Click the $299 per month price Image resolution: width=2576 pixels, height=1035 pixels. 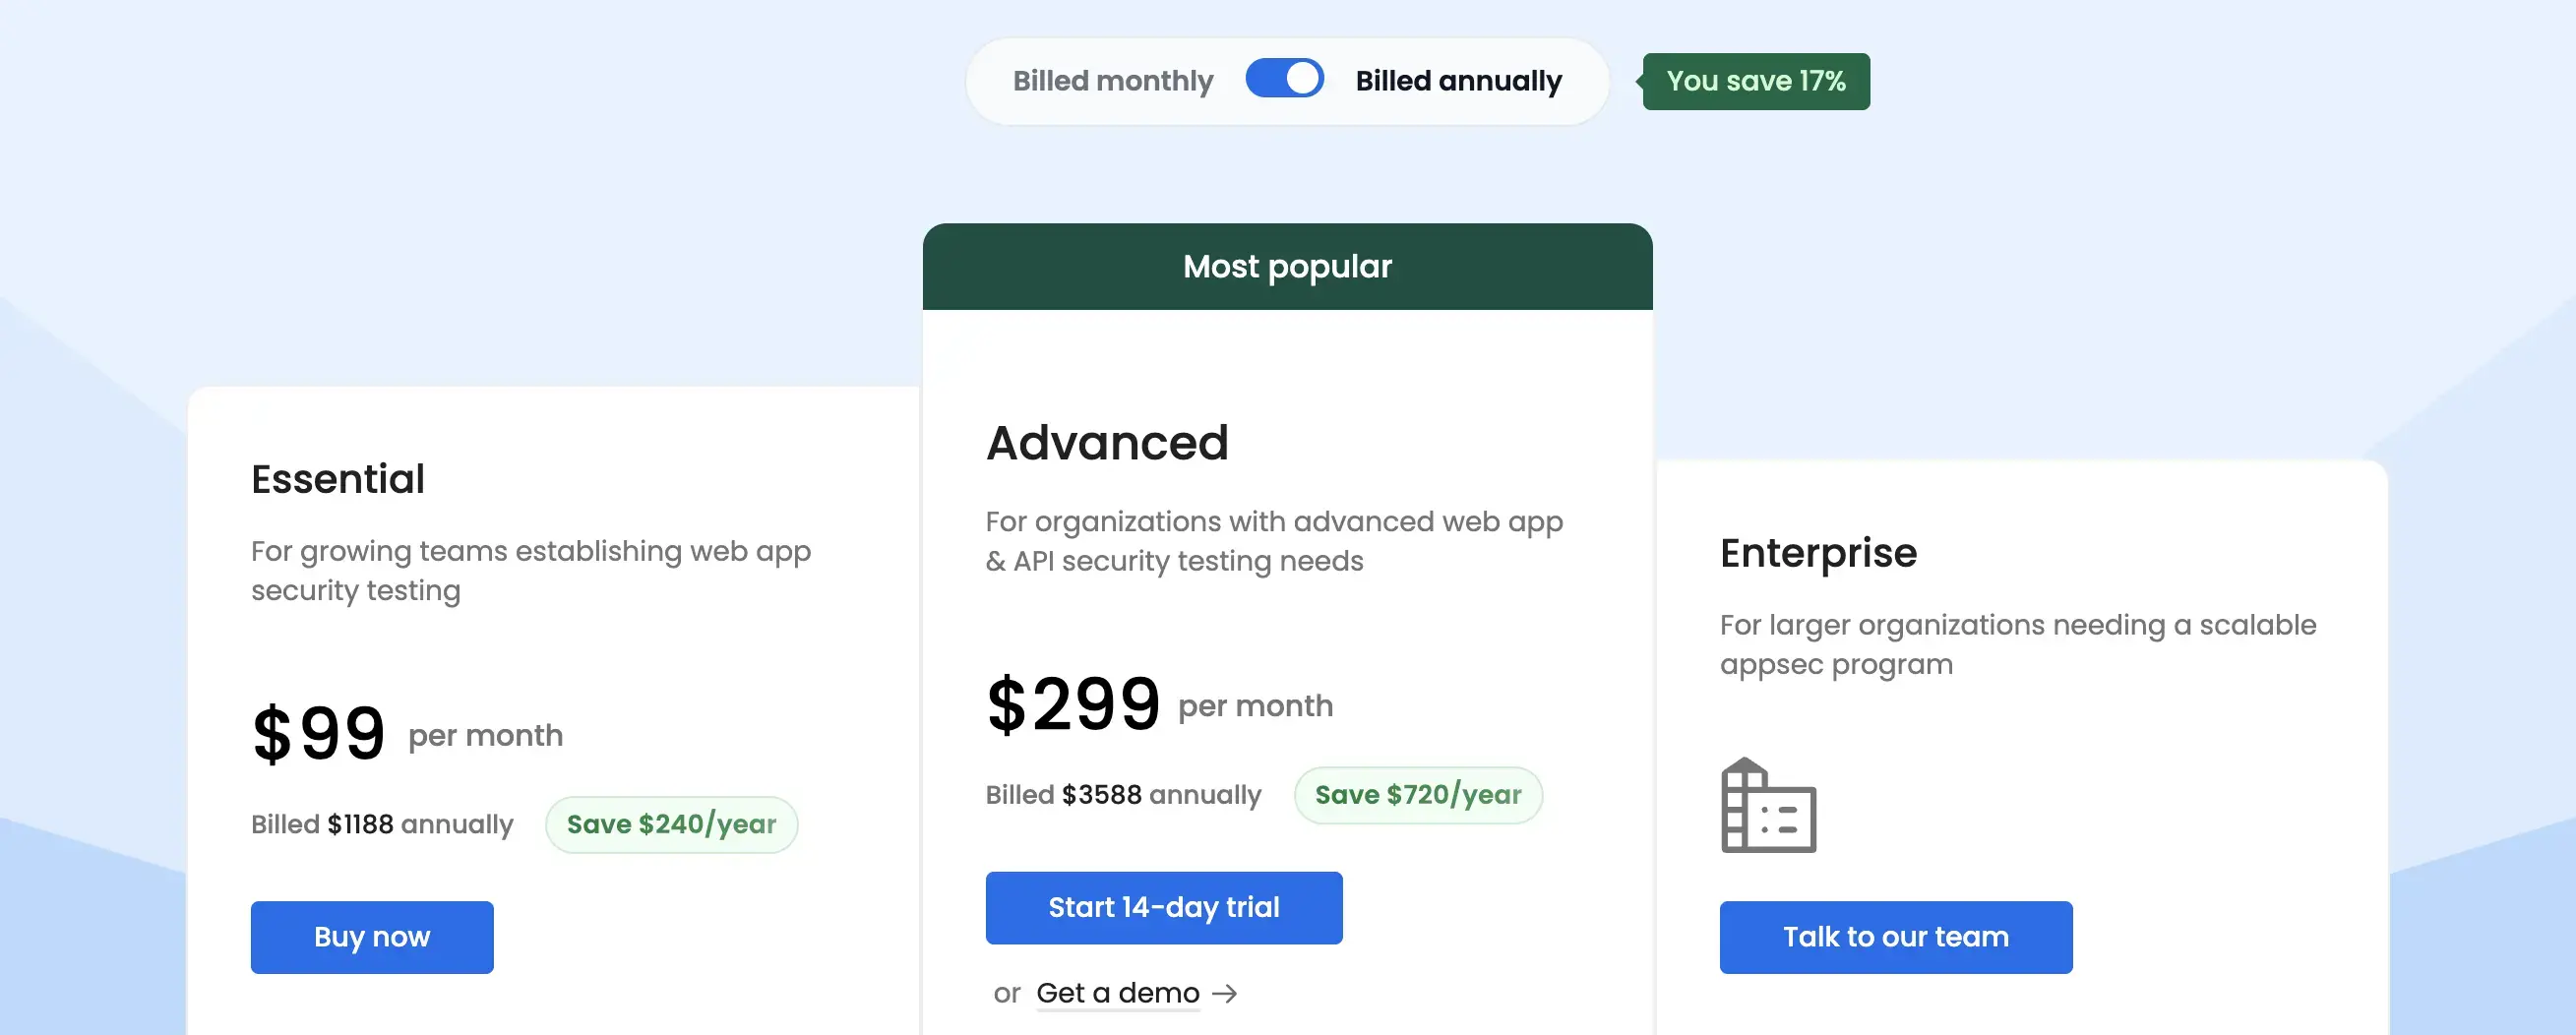1159,704
